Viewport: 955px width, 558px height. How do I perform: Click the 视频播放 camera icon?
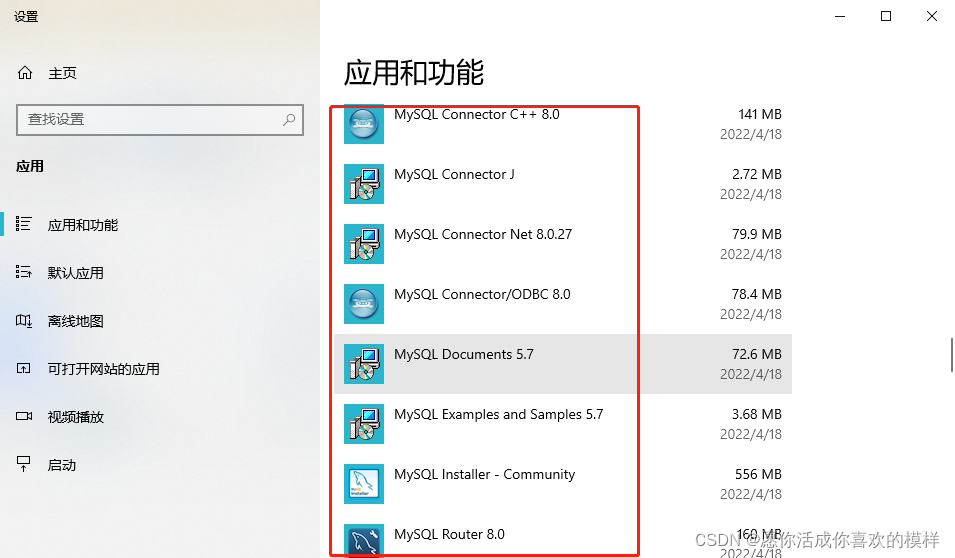click(24, 416)
